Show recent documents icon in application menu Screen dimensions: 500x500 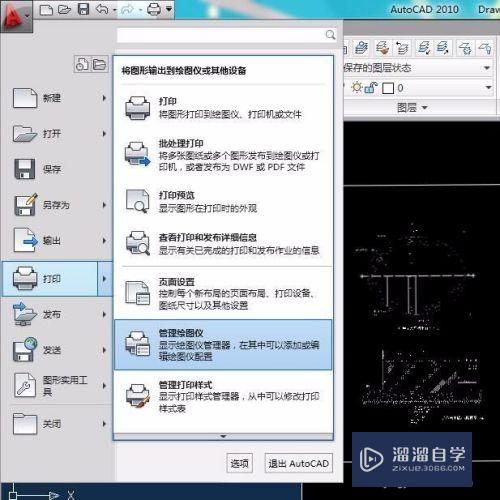(82, 64)
